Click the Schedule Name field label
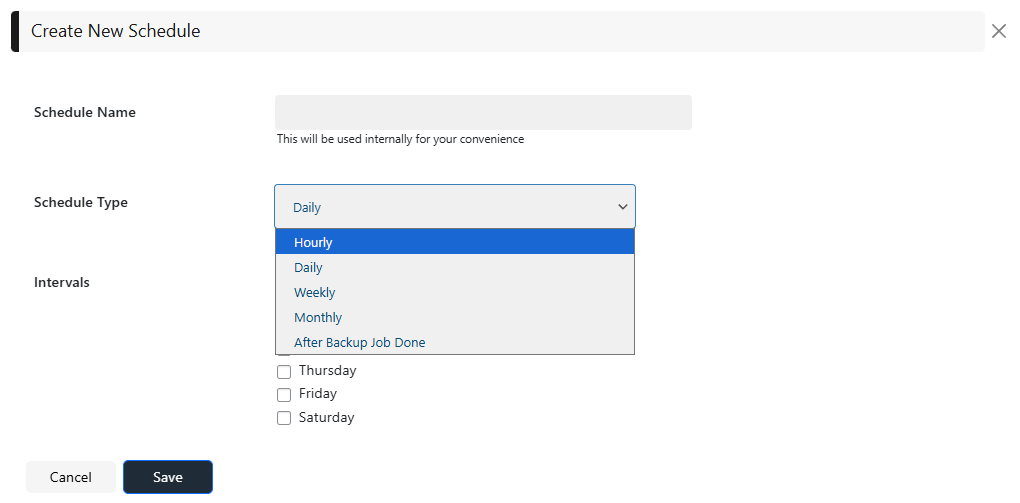1020x503 pixels. (x=85, y=112)
